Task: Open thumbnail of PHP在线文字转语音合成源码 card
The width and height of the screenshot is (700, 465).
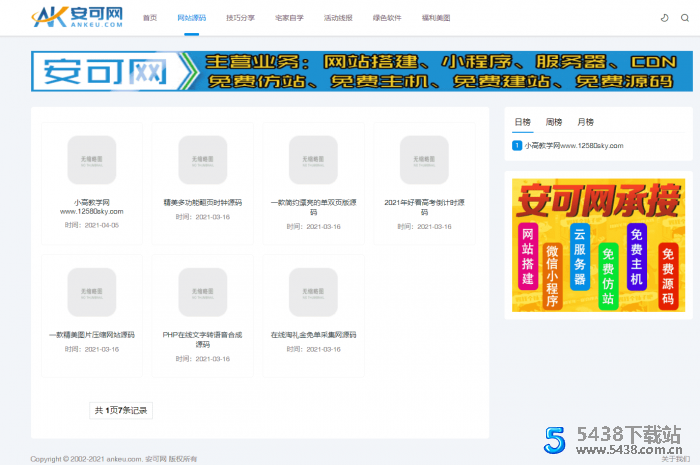Action: [203, 292]
